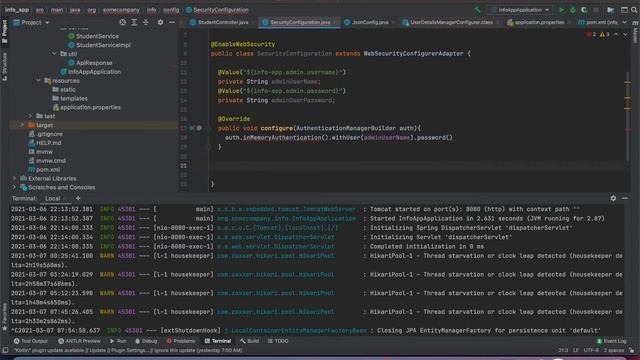Click the Build project hammer icon
640x360 pixels.
coord(477,10)
